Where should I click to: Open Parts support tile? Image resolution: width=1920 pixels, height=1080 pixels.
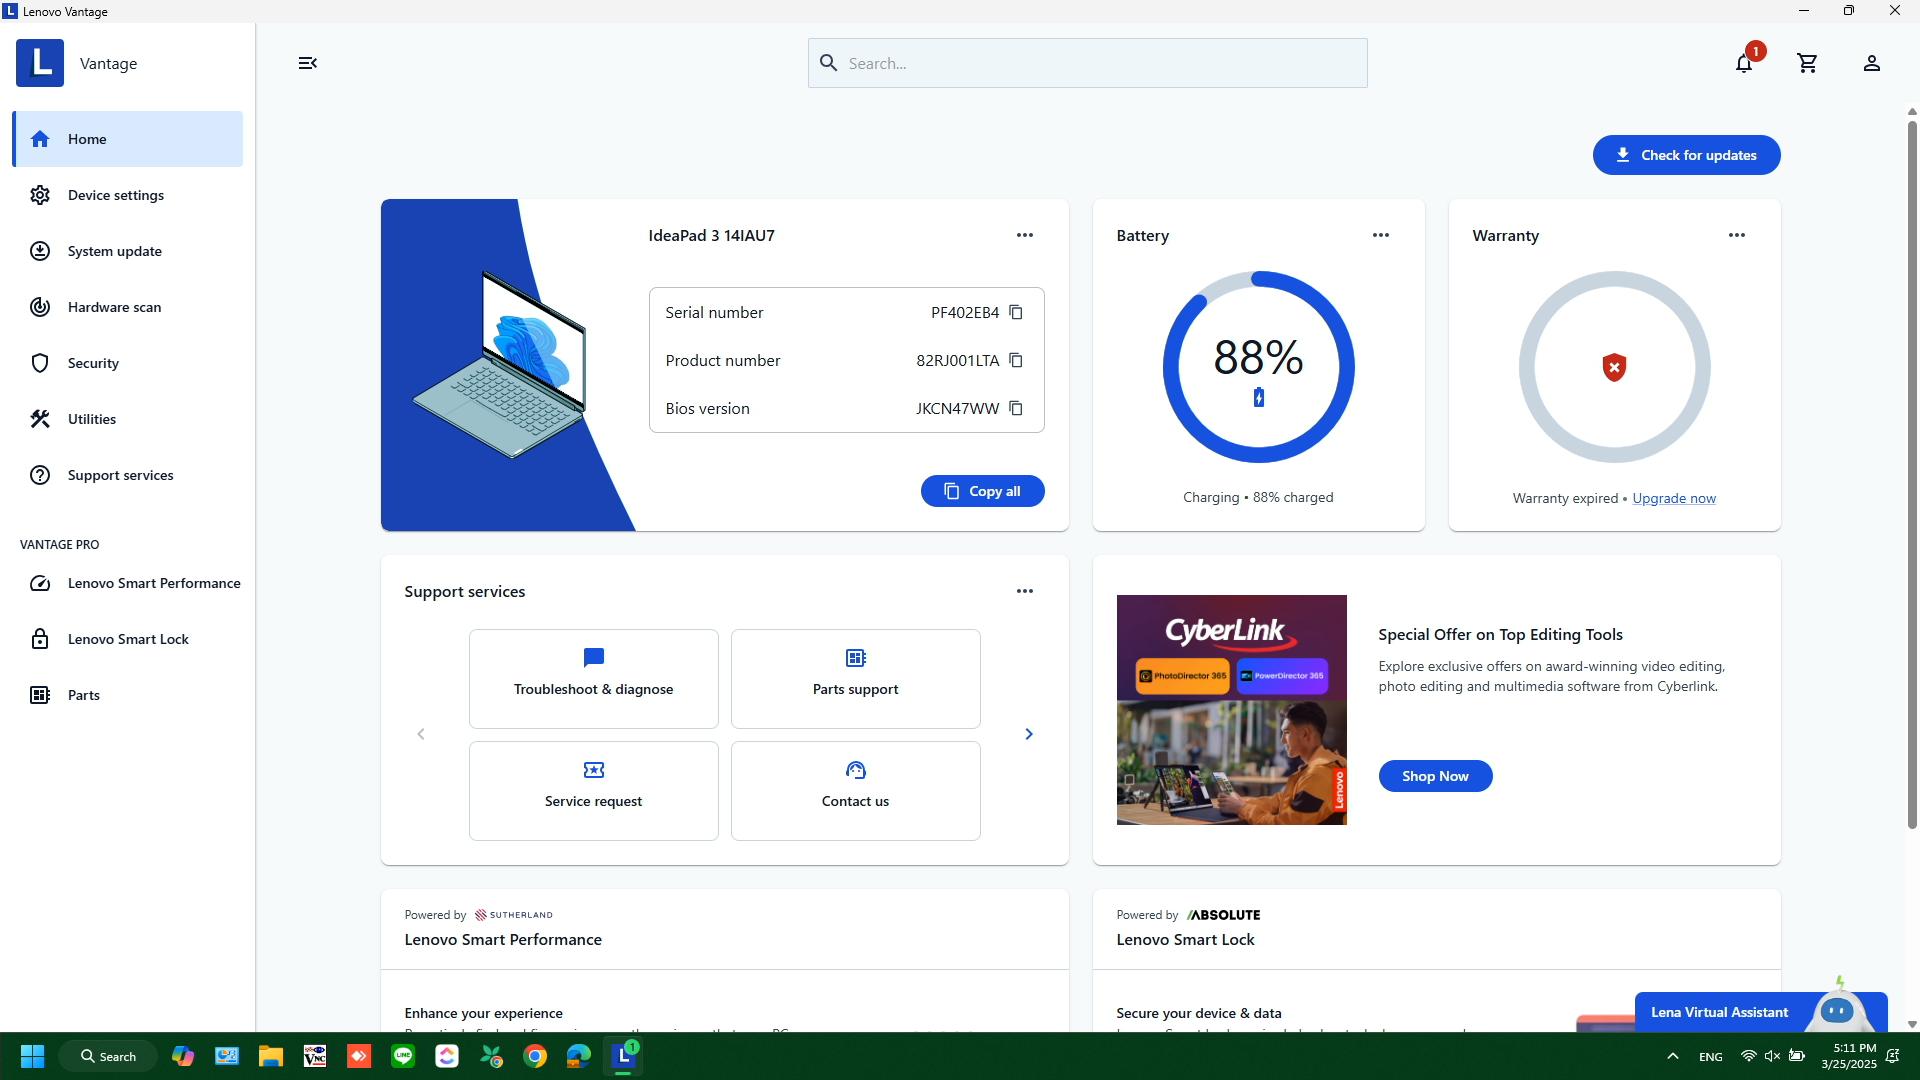(x=855, y=679)
